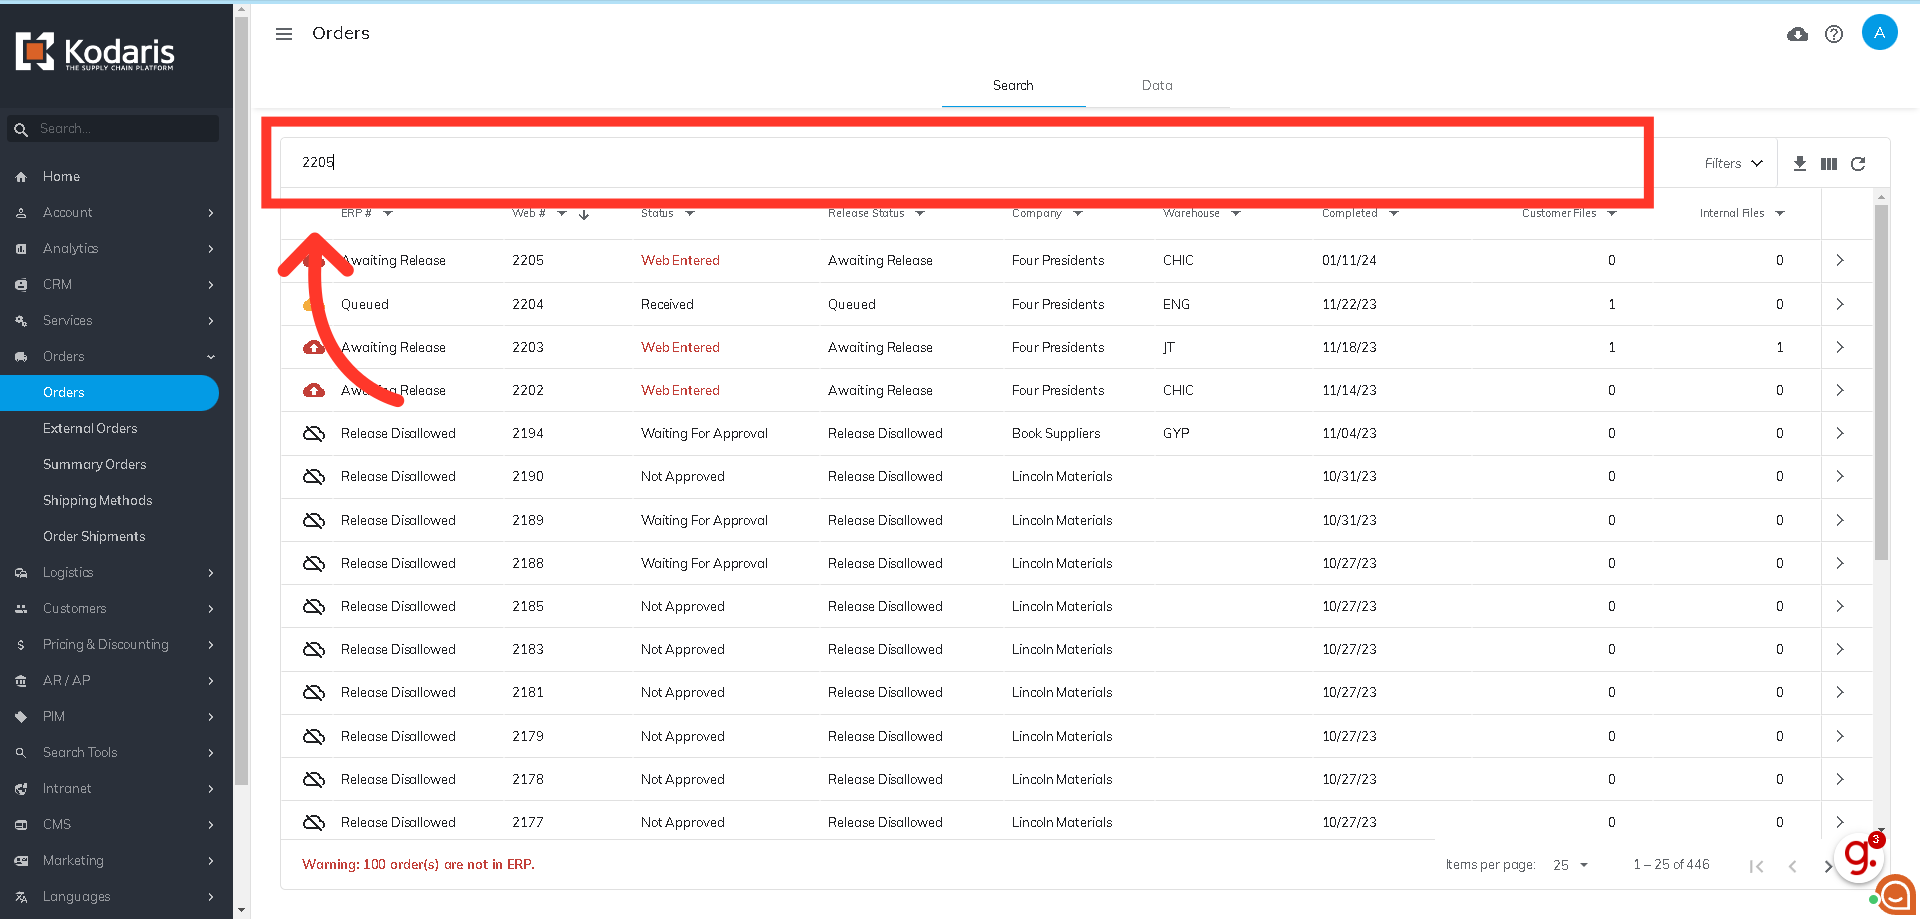Click the cloud upload icon for order 2203
Screen dimensions: 1920x919
pos(314,347)
